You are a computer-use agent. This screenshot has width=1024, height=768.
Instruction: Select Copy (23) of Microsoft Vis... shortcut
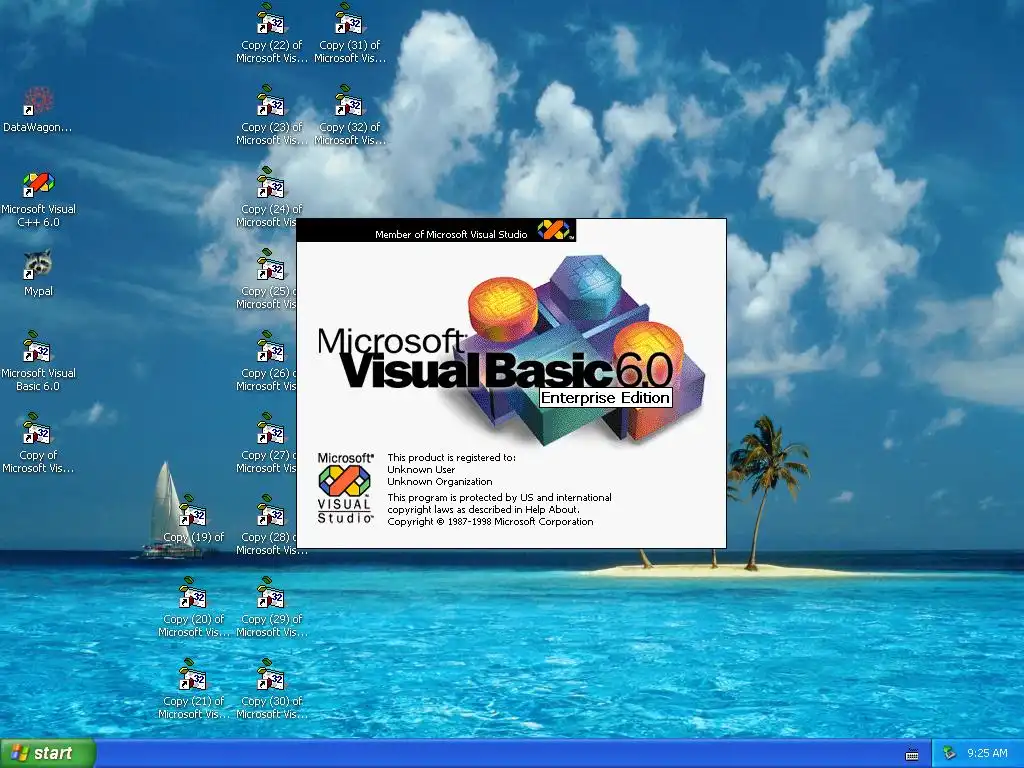[272, 116]
